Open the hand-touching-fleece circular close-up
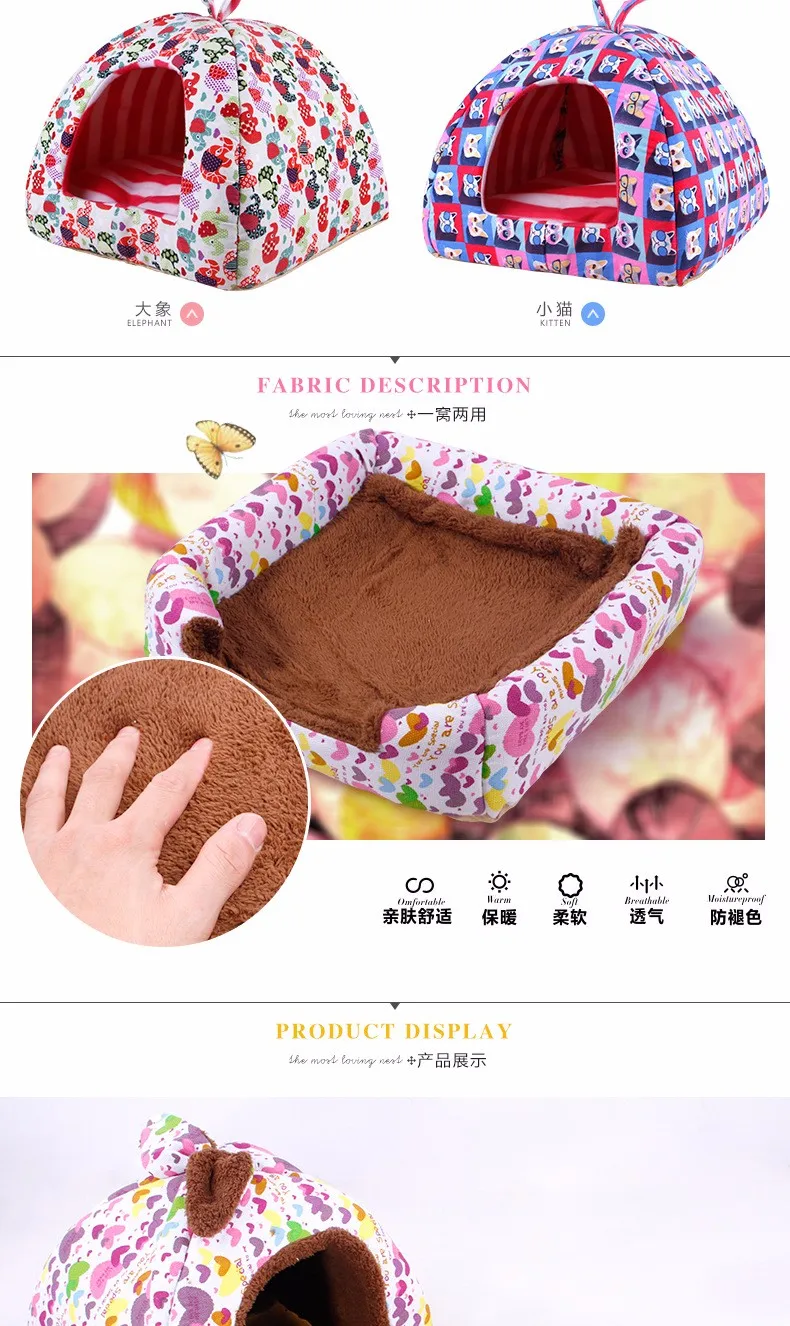This screenshot has width=790, height=1326. pos(165,802)
